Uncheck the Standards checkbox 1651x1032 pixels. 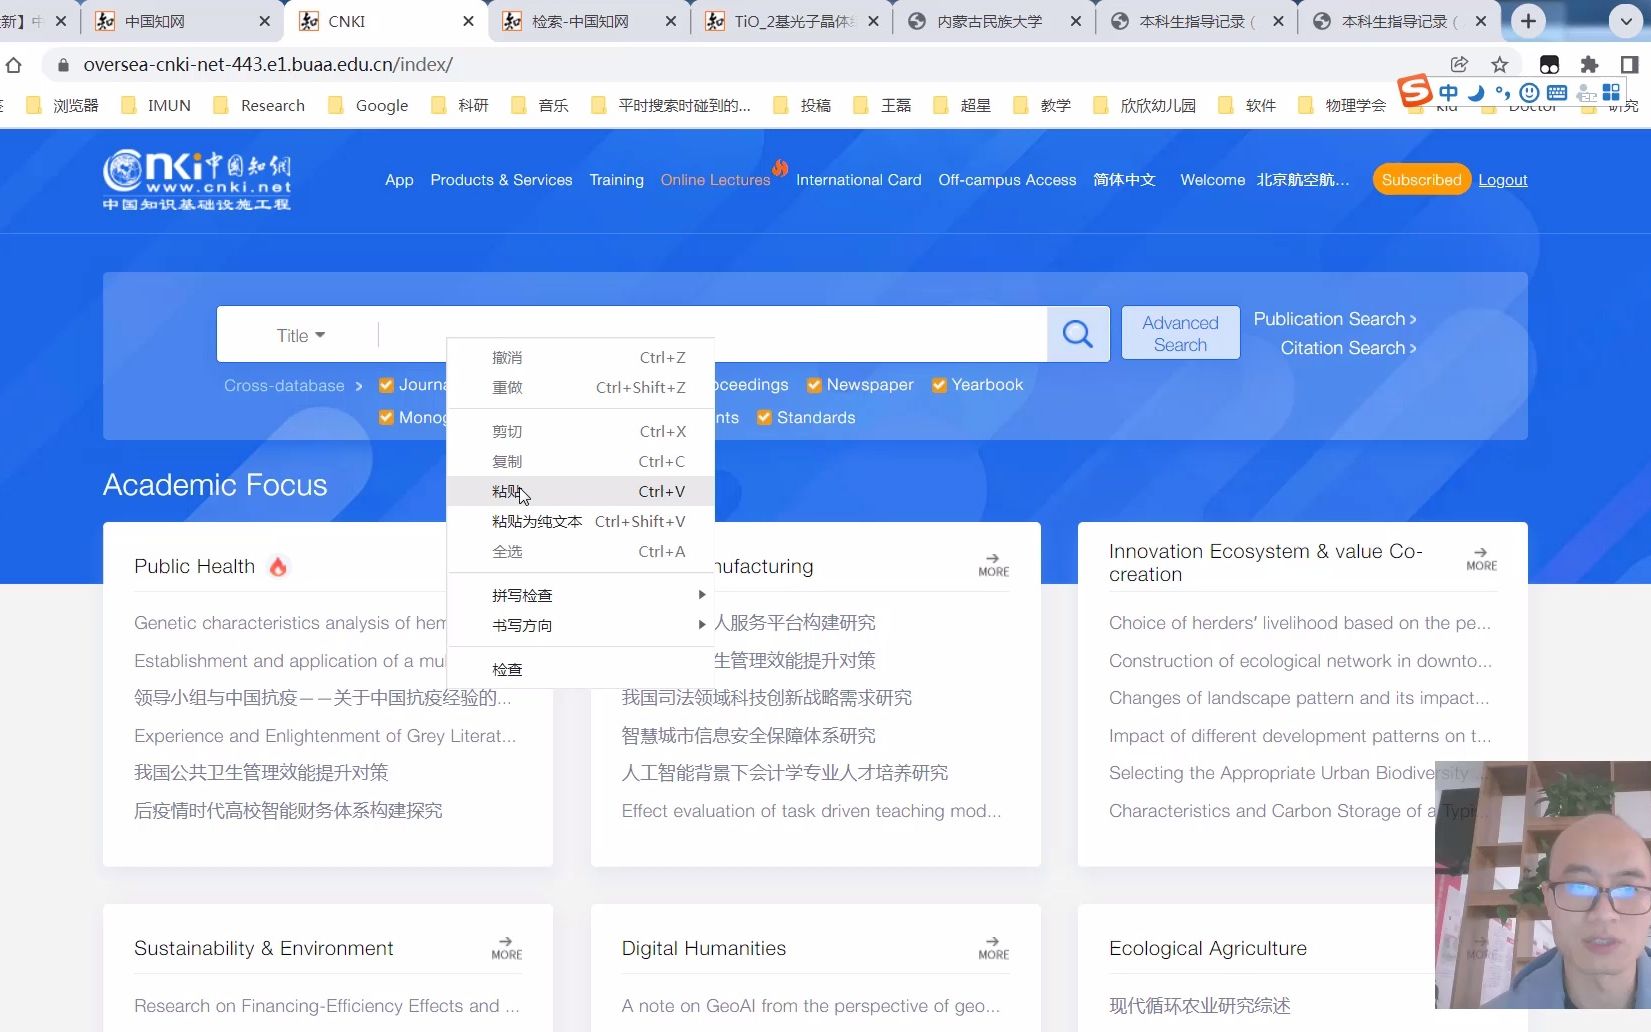[764, 418]
